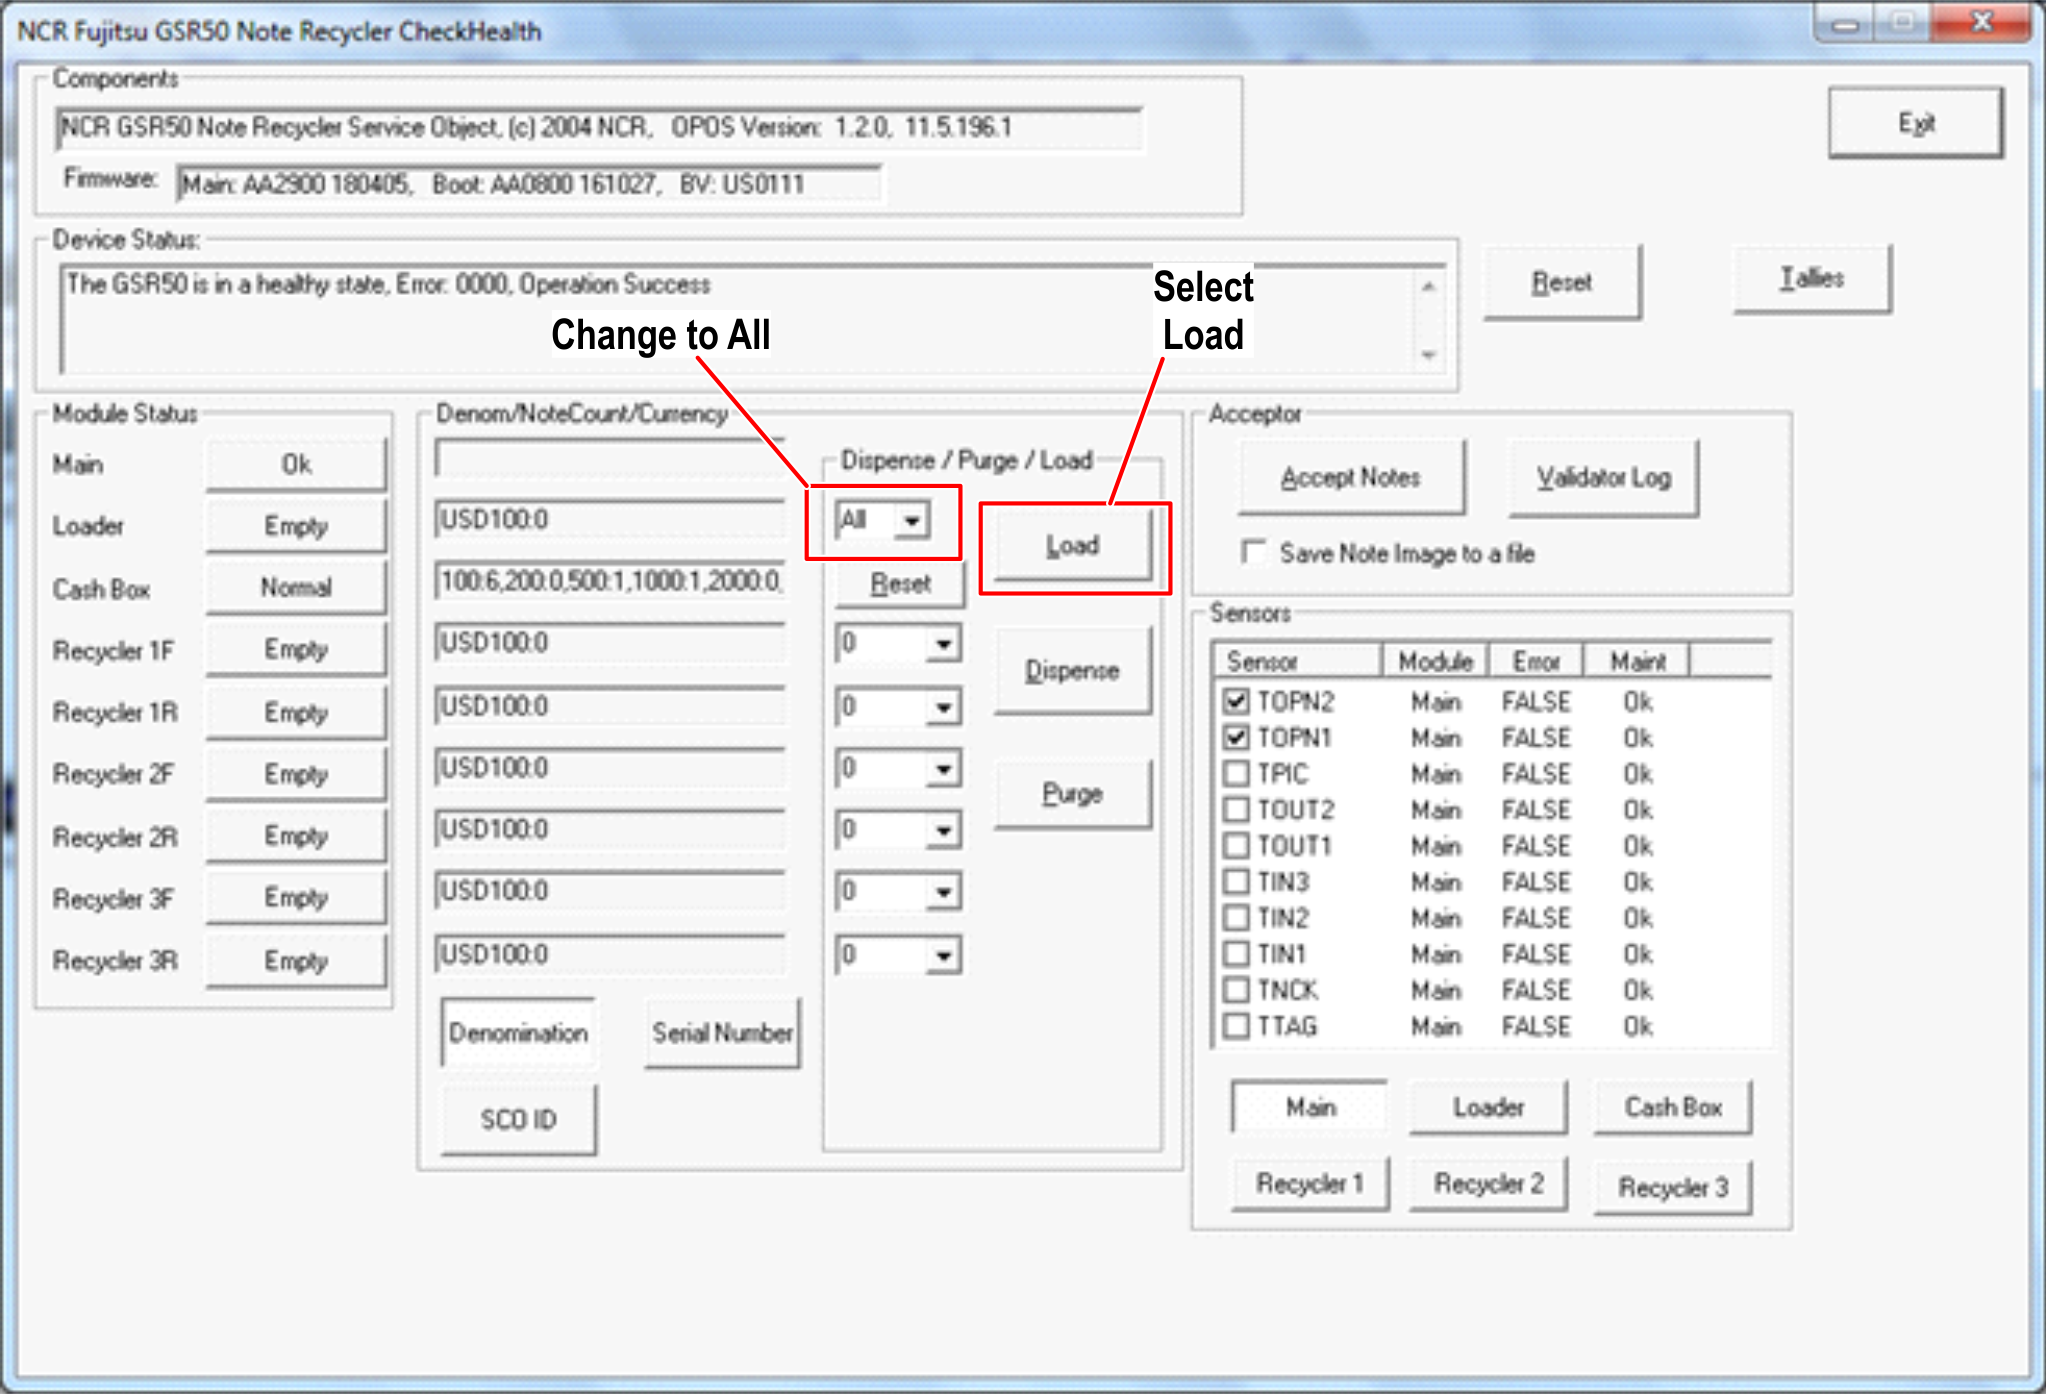Click the Purge button
The image size is (2046, 1394).
click(1072, 794)
